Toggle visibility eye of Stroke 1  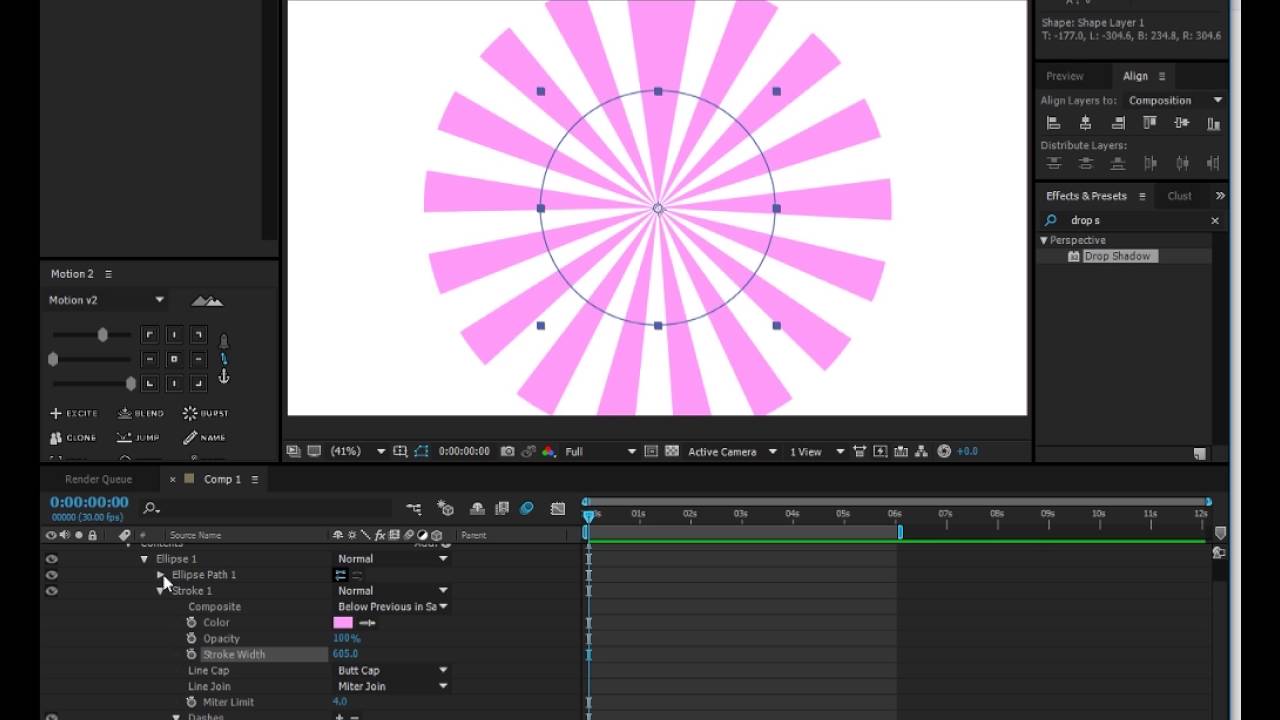(51, 591)
